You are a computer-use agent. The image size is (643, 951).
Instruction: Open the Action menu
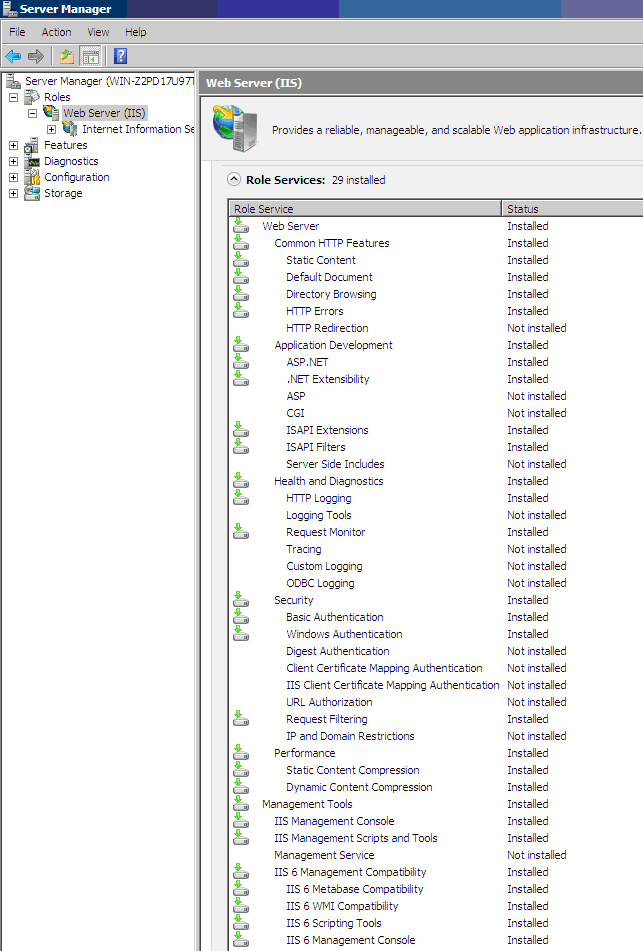coord(56,32)
